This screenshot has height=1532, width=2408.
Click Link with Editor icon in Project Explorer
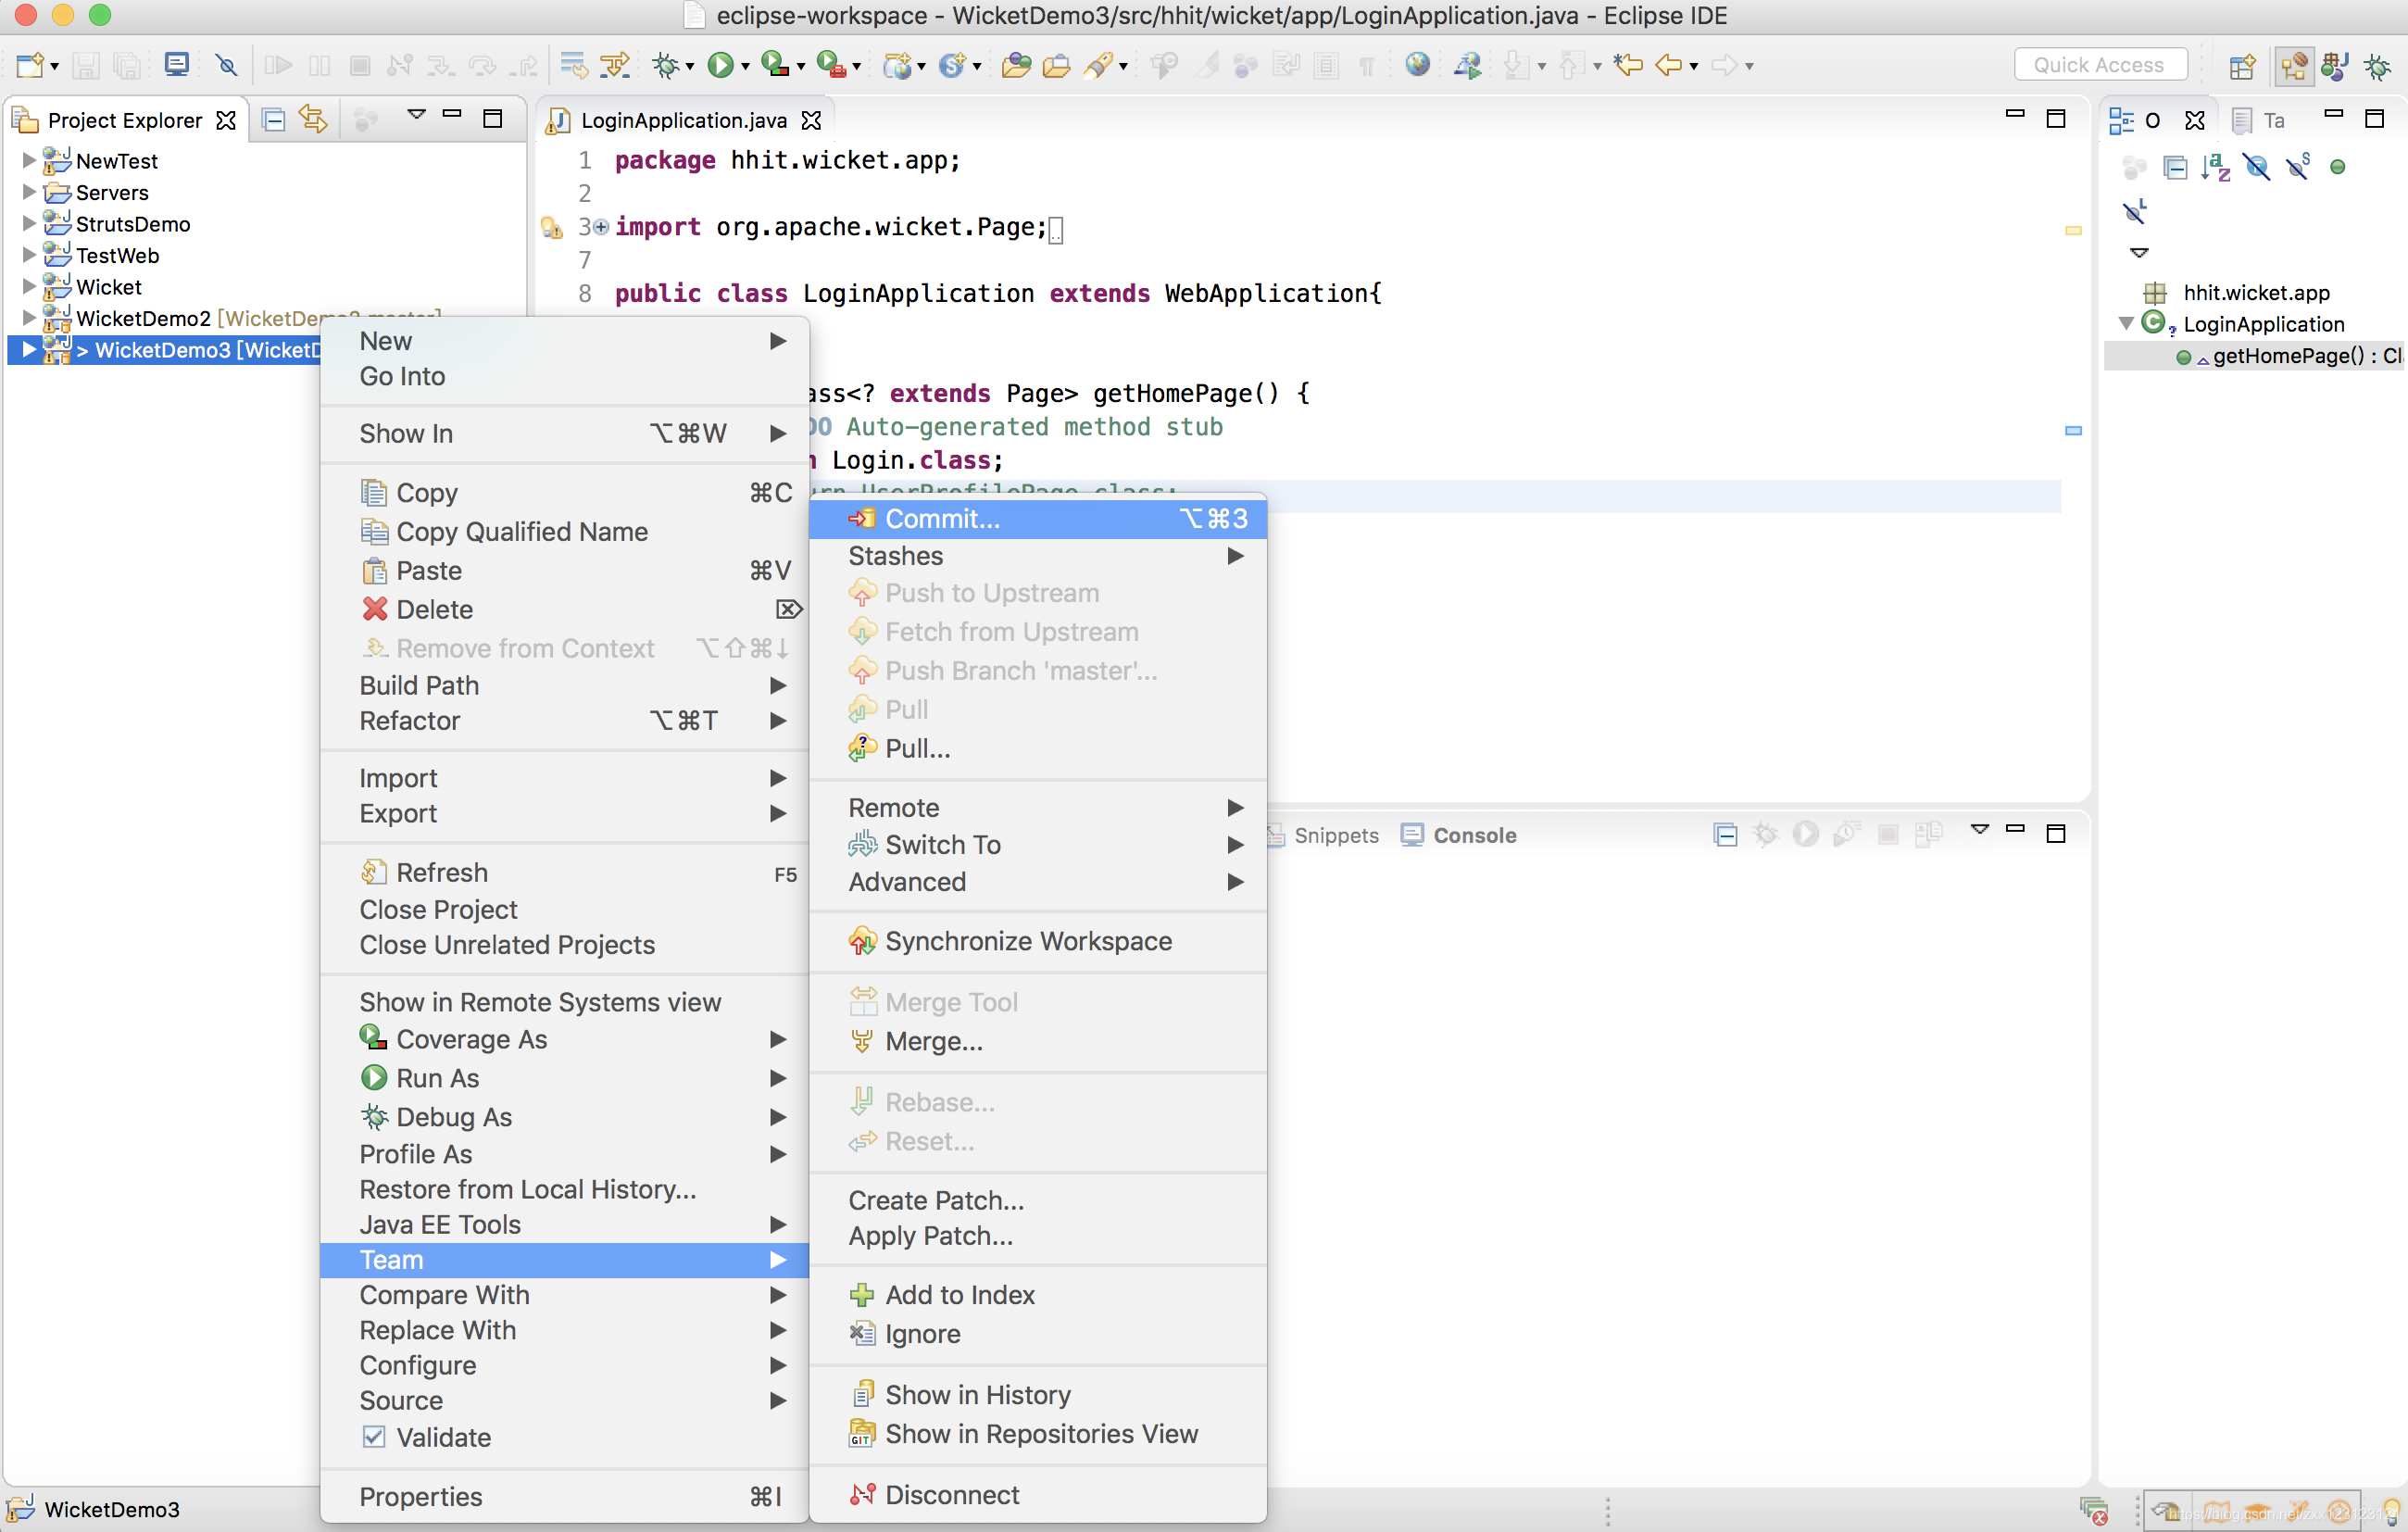tap(313, 120)
